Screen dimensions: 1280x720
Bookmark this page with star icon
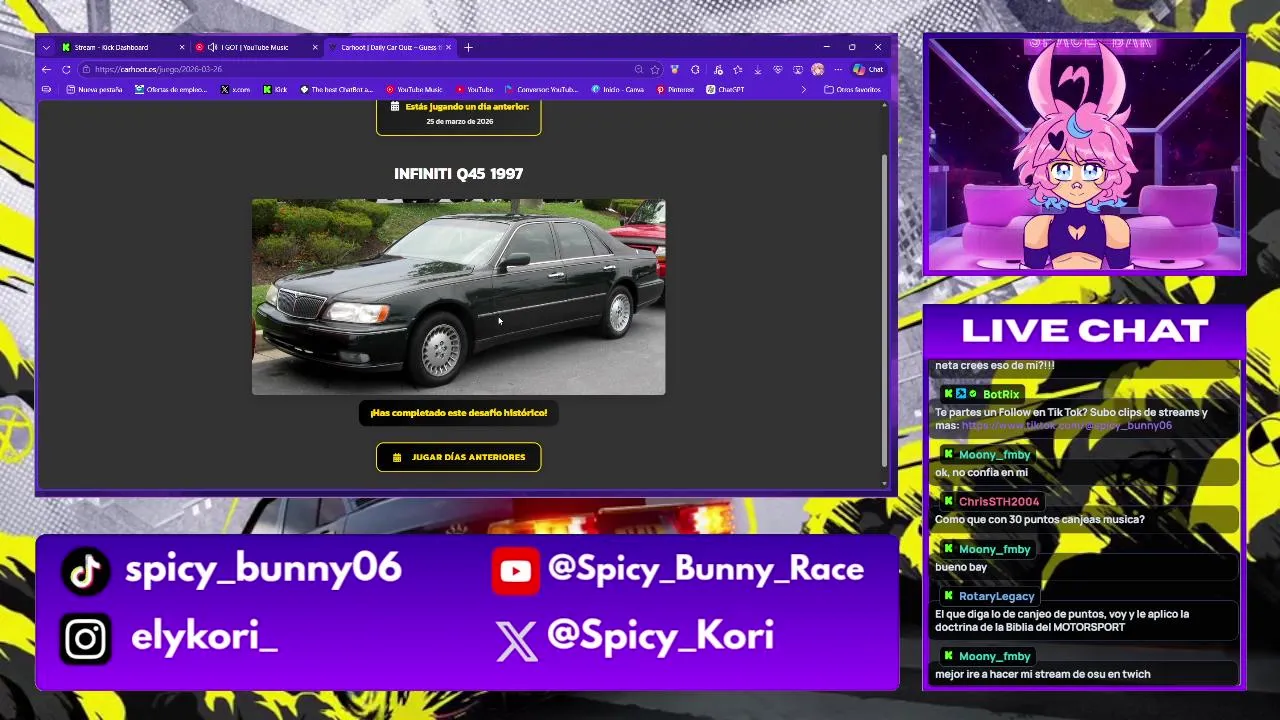[x=655, y=69]
